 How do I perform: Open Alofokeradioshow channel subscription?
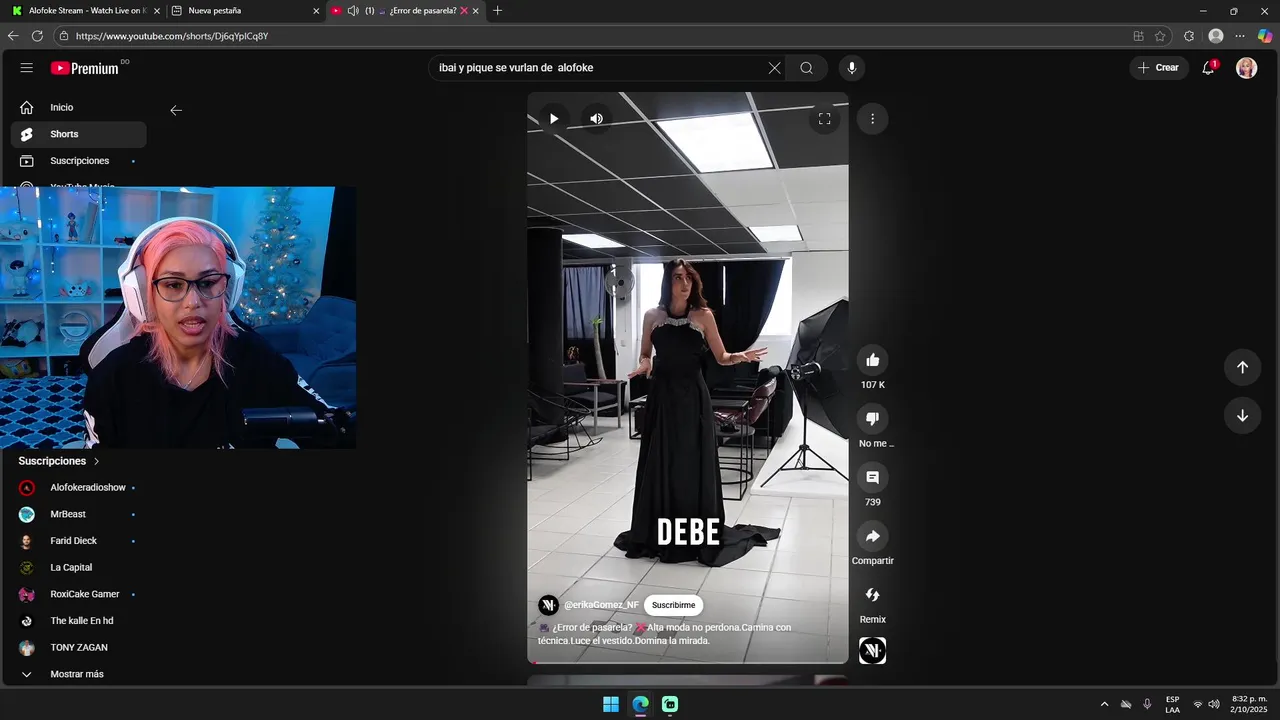(x=78, y=488)
